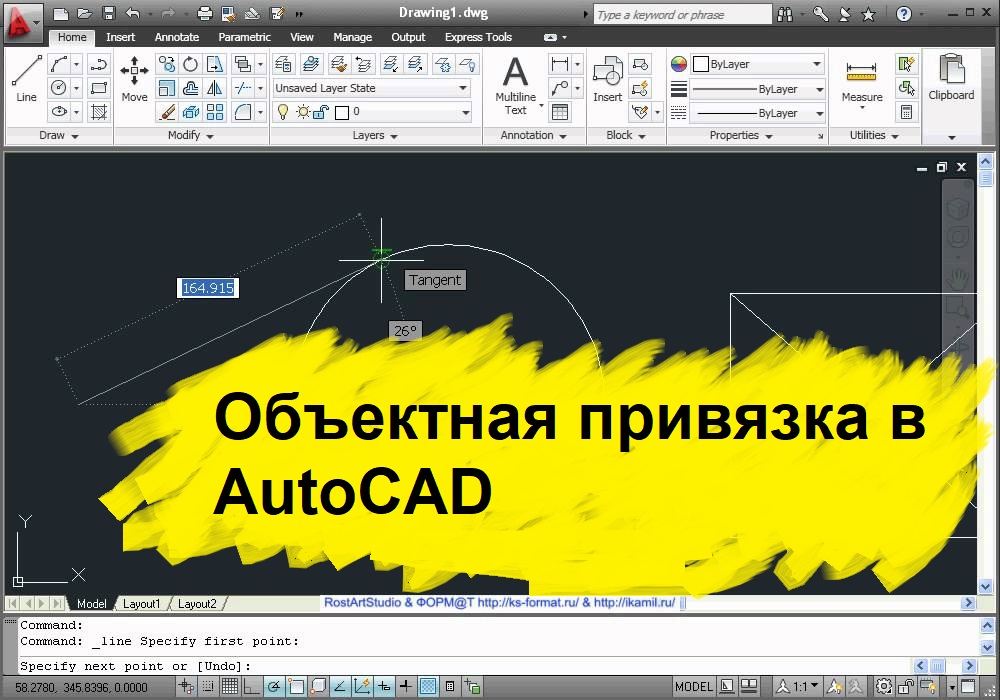Click the Favorites star icon

(868, 14)
